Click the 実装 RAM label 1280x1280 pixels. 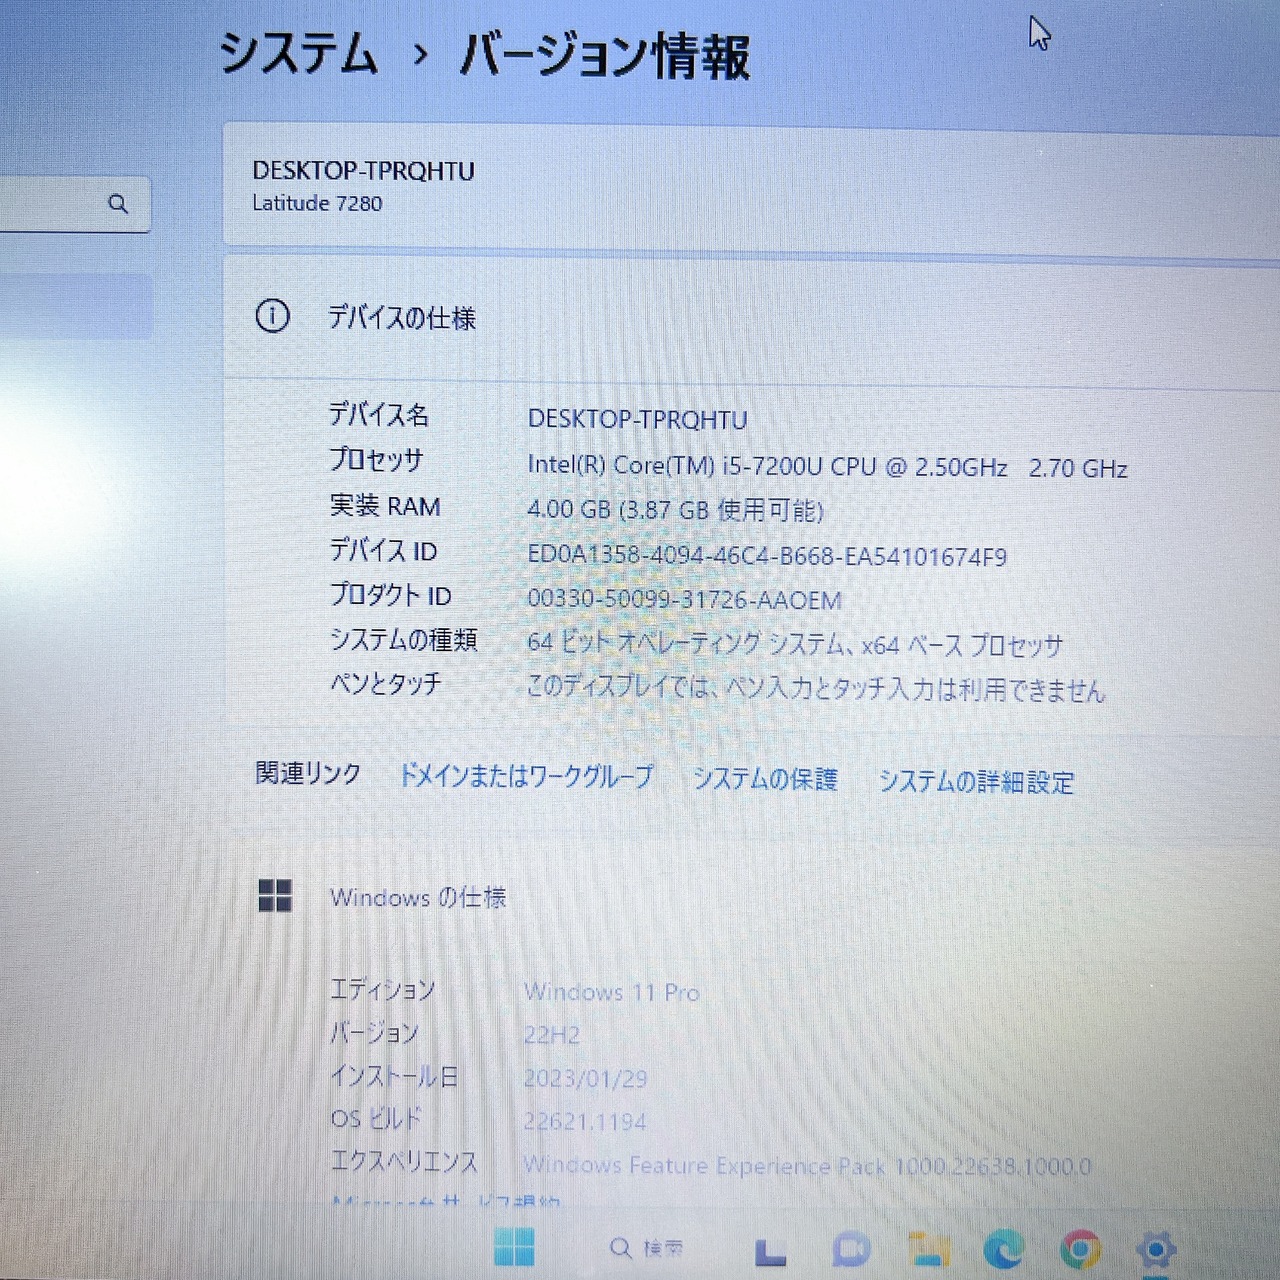pos(385,506)
